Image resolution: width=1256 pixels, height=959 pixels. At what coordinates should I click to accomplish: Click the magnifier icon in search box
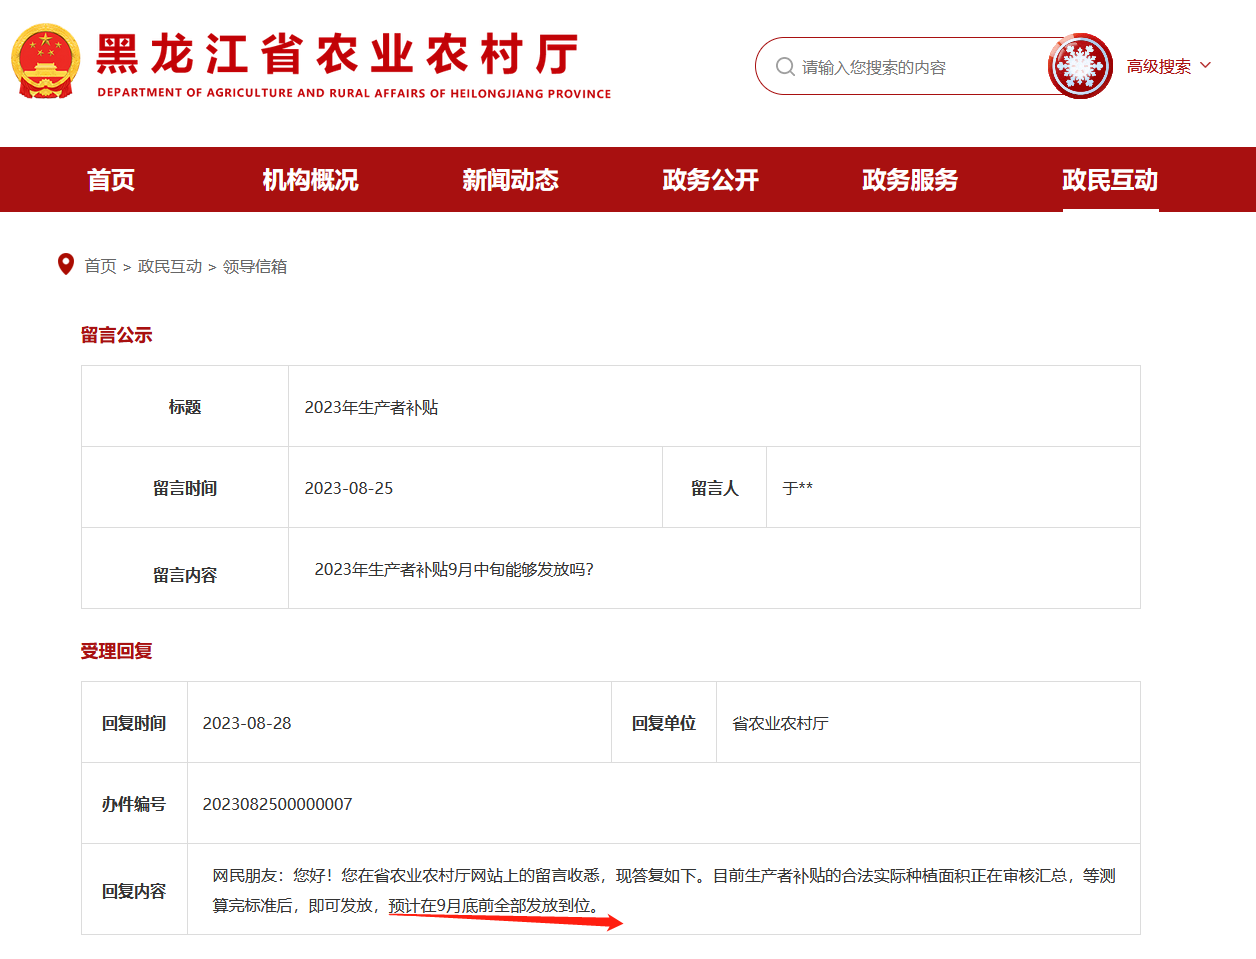point(785,67)
